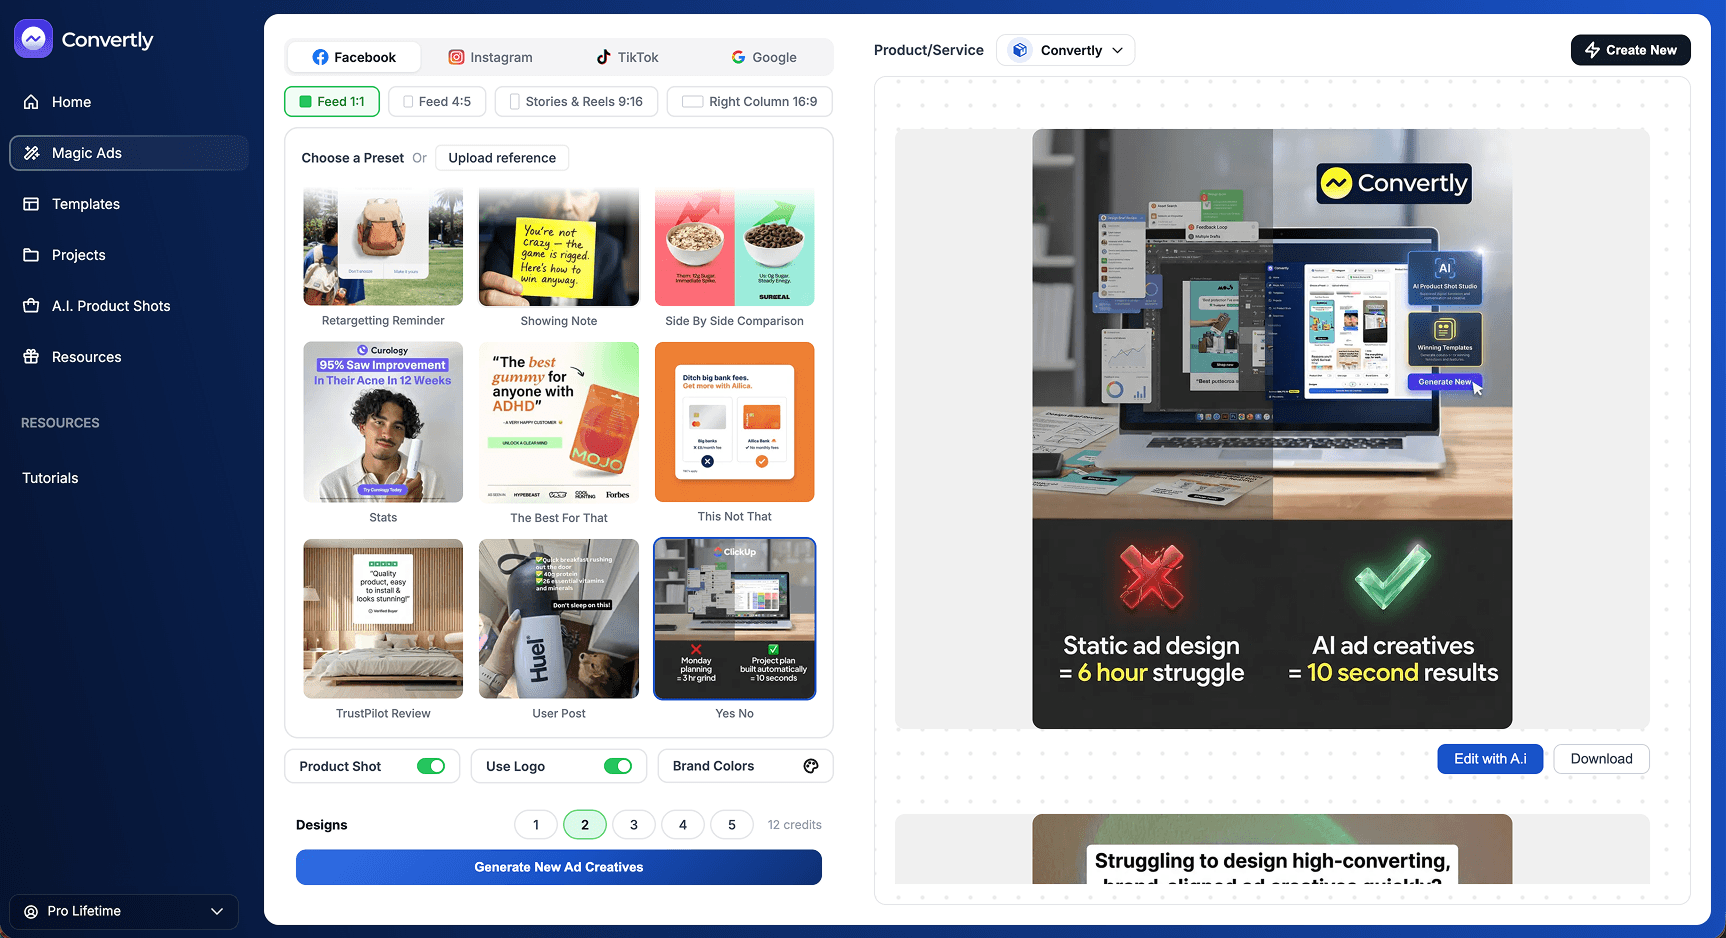Click the Home house icon
This screenshot has width=1726, height=938.
31,102
